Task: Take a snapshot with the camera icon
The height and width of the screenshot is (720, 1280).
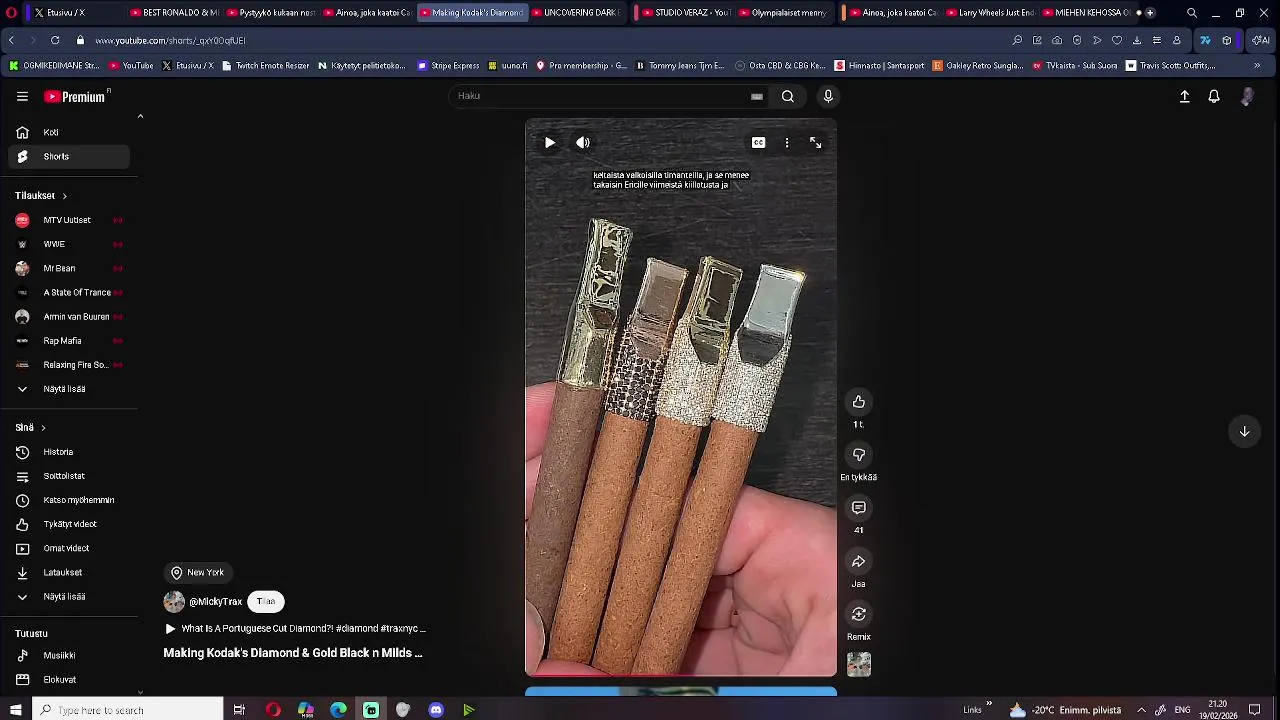Action: pyautogui.click(x=1057, y=41)
